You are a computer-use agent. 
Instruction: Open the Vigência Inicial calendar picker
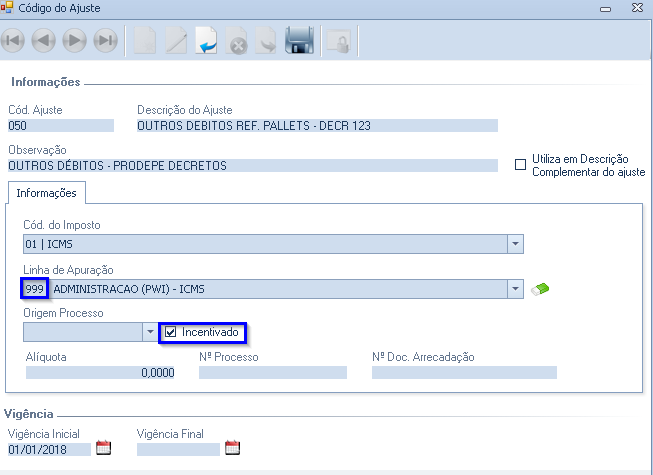pyautogui.click(x=103, y=448)
